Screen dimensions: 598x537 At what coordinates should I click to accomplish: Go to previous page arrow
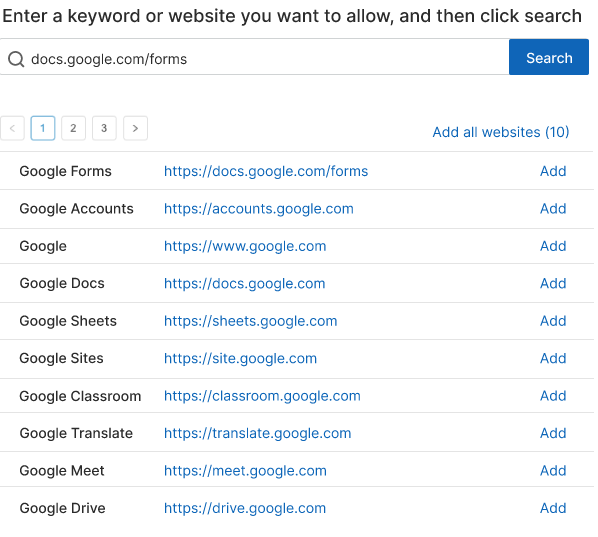[12, 128]
